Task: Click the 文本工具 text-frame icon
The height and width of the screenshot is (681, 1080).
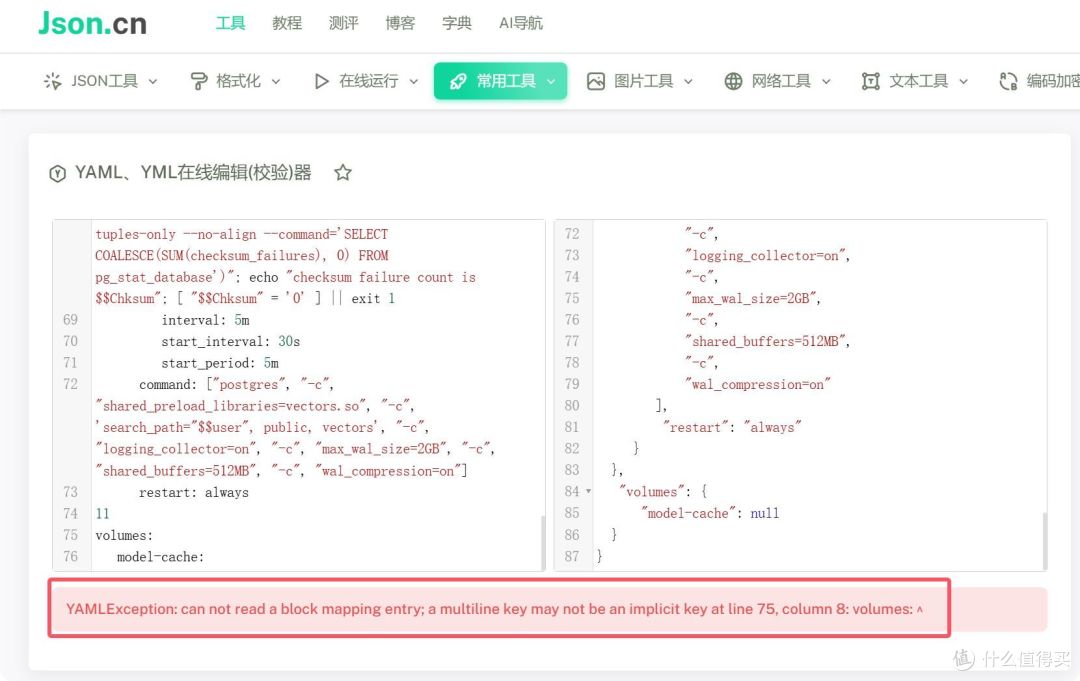Action: coord(871,81)
